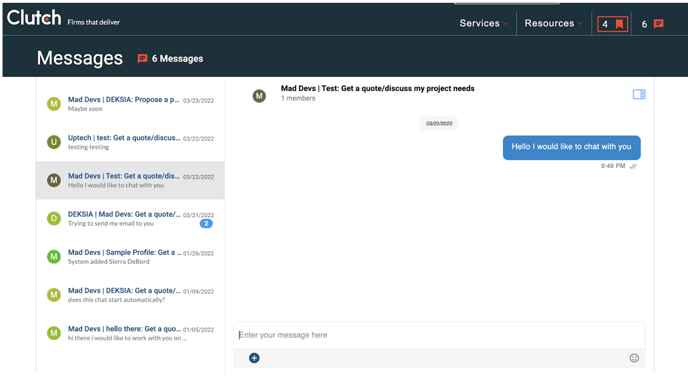This screenshot has width=688, height=377.
Task: Click the plus attachment button
Action: [254, 358]
